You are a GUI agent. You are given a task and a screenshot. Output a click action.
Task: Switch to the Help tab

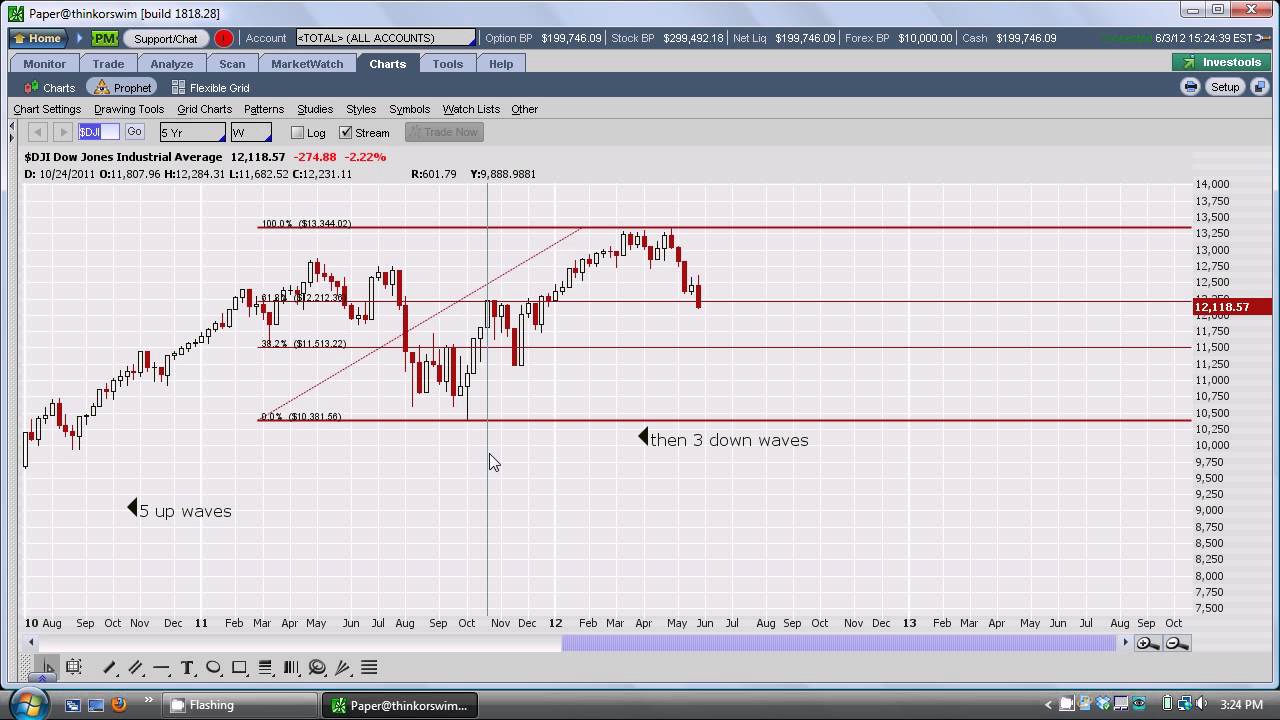coord(501,63)
